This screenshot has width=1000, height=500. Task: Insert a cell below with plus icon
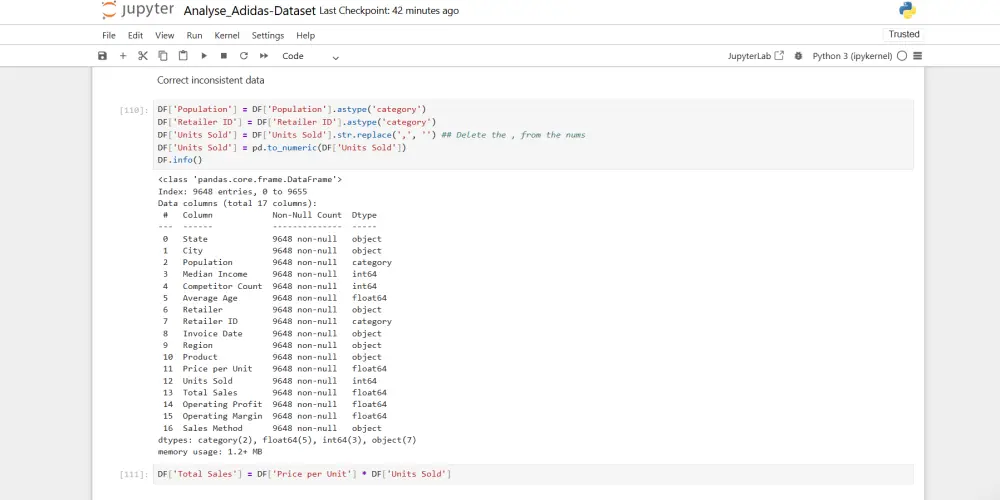click(x=123, y=56)
